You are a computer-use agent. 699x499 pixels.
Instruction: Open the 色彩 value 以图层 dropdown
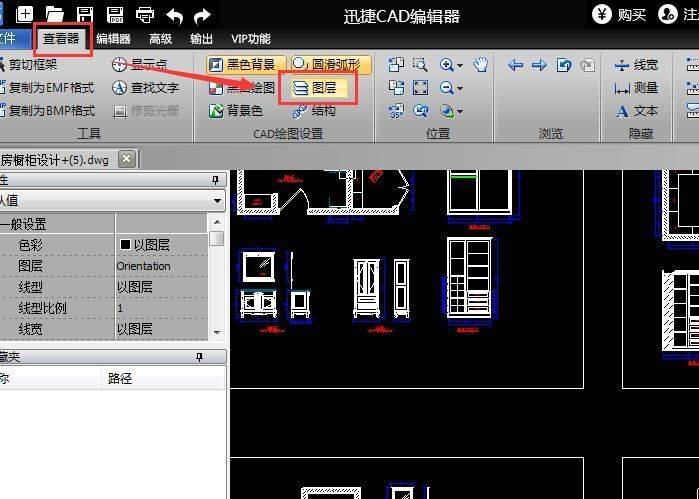161,245
